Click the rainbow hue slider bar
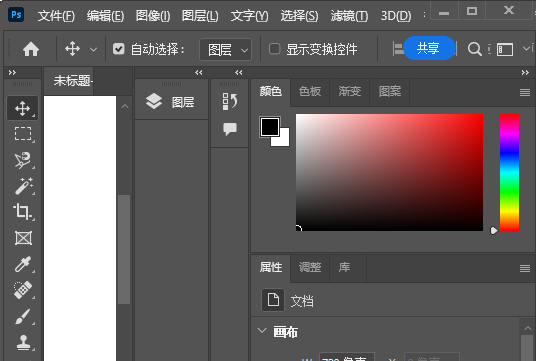Screen dimensions: 536x361 pos(509,172)
